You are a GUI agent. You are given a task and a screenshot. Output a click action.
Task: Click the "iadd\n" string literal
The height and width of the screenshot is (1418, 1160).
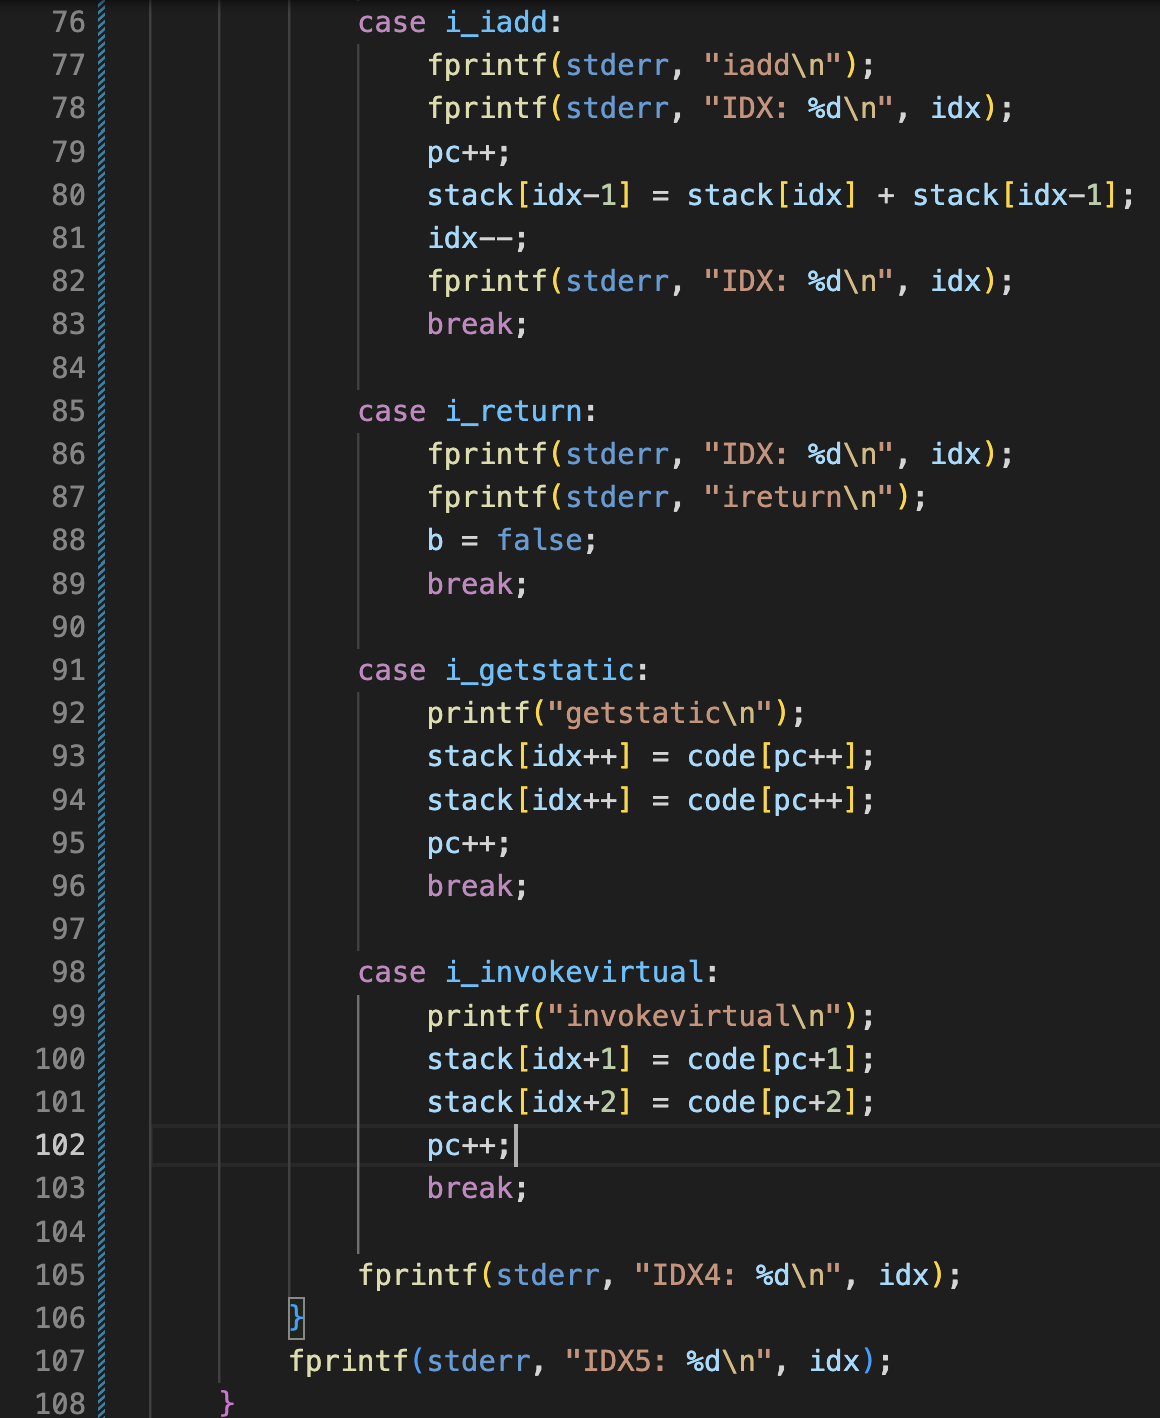tap(780, 65)
